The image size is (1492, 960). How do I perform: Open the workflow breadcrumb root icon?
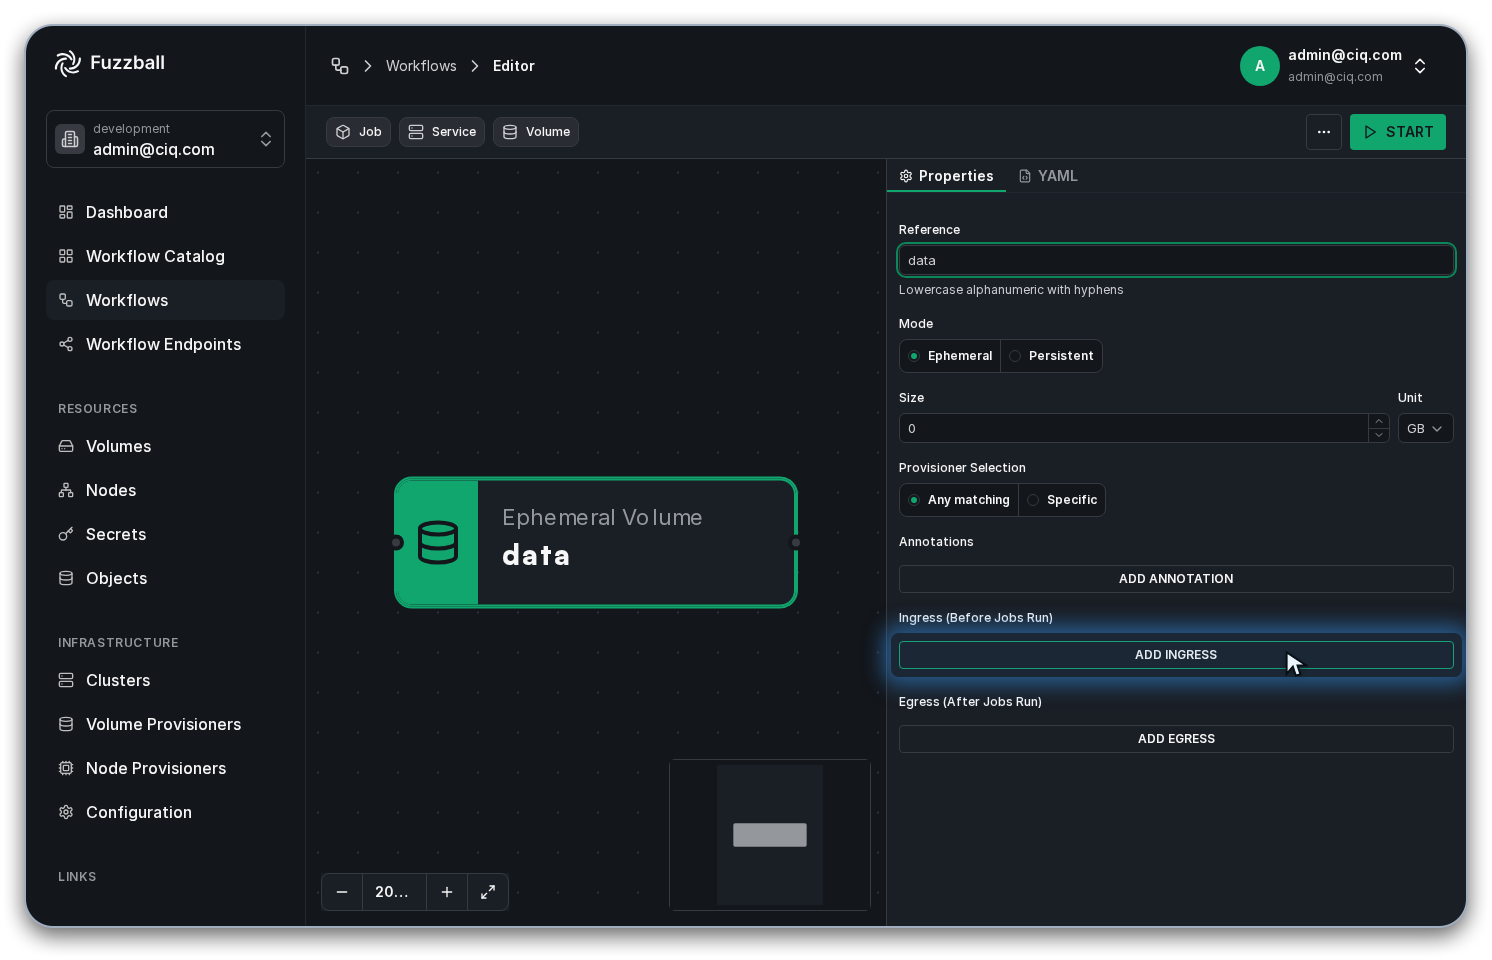tap(340, 66)
